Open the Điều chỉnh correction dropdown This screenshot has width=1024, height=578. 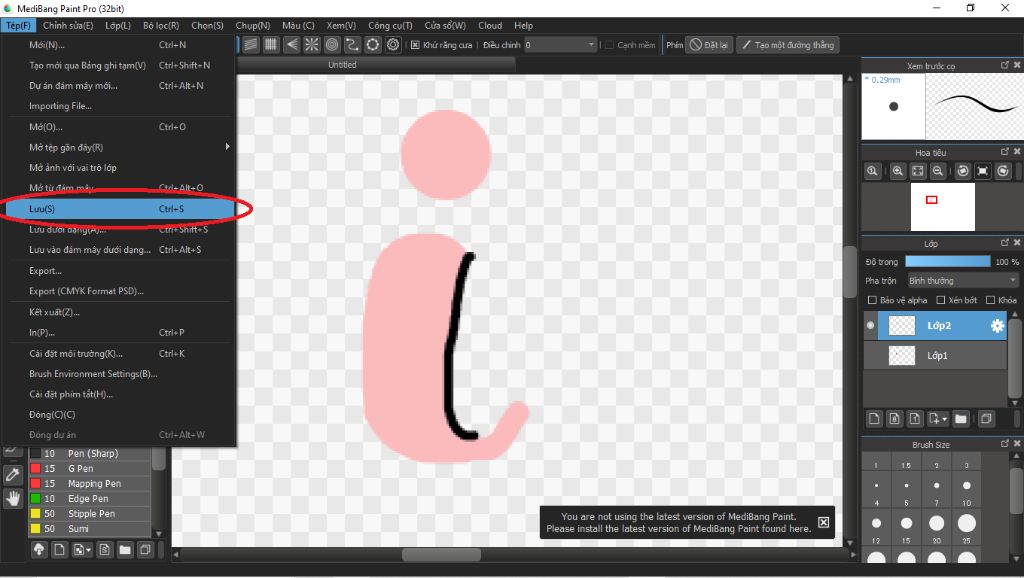[560, 45]
